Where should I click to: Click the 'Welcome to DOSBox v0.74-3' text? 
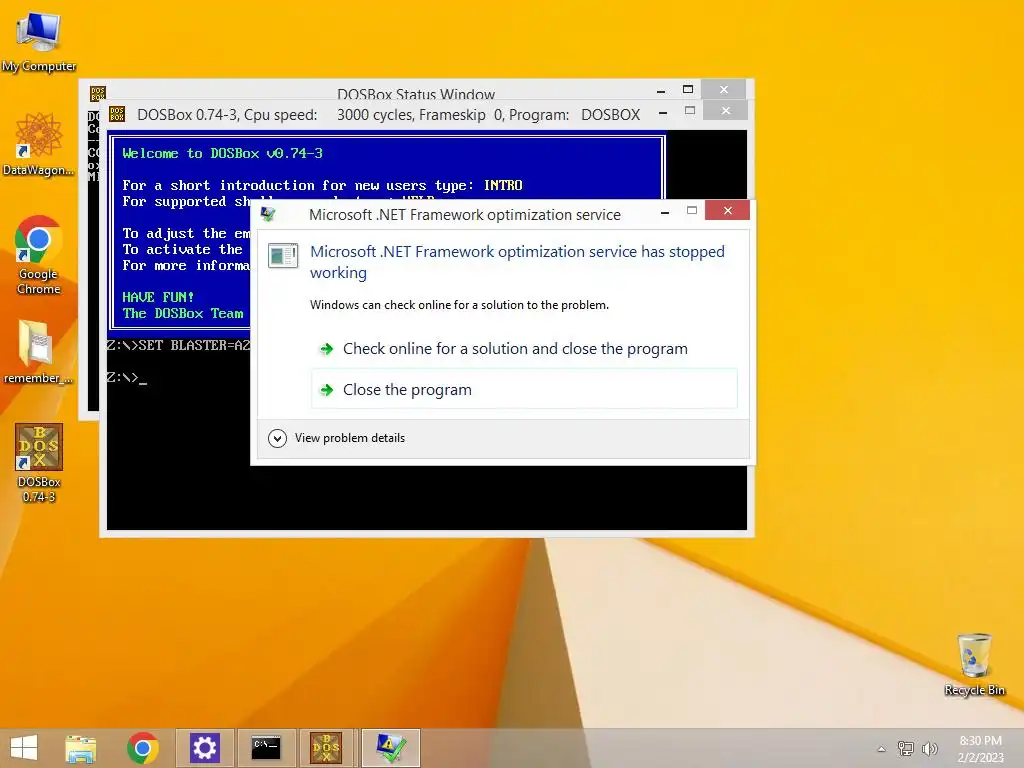[222, 153]
